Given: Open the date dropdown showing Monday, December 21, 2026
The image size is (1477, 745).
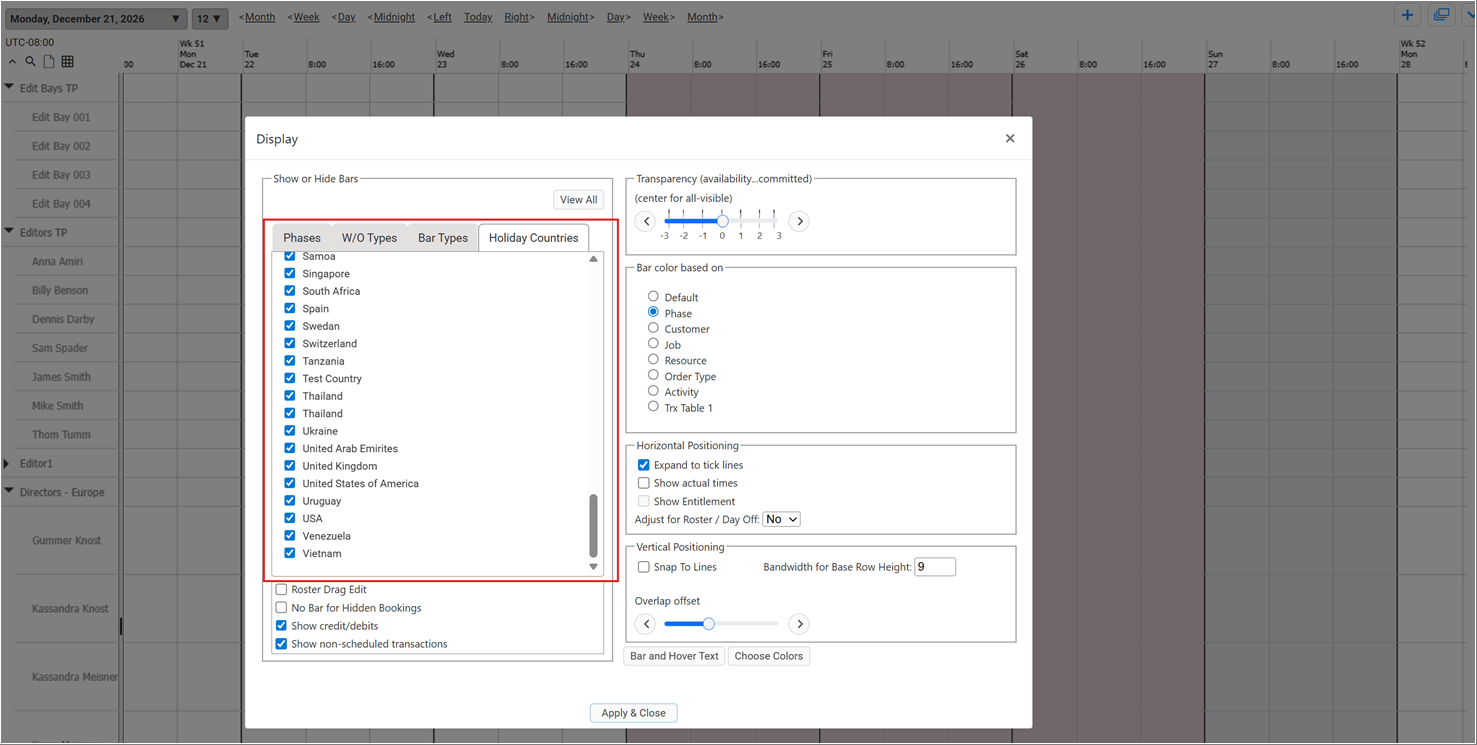Looking at the screenshot, I should tap(95, 18).
